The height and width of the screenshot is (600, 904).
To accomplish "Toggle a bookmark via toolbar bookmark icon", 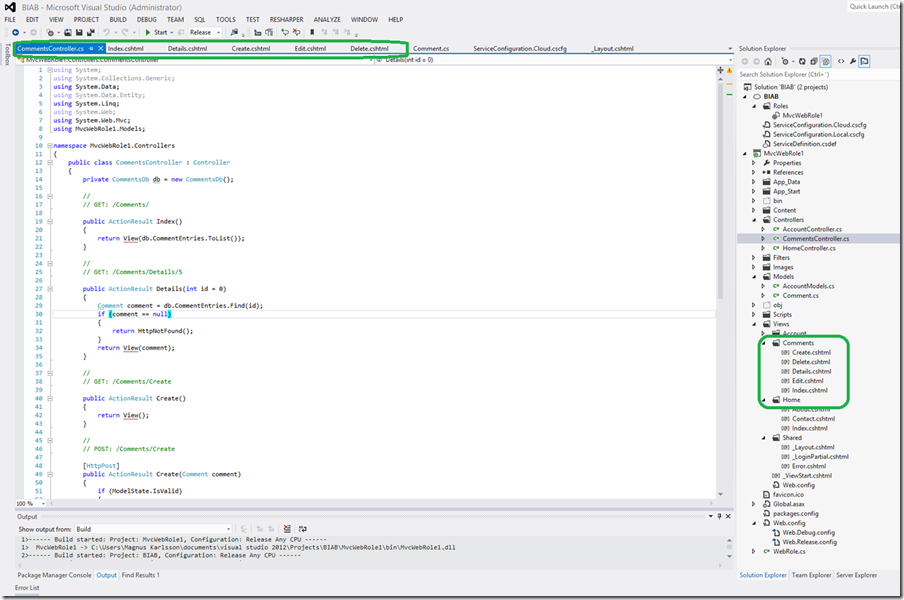I will click(x=312, y=32).
